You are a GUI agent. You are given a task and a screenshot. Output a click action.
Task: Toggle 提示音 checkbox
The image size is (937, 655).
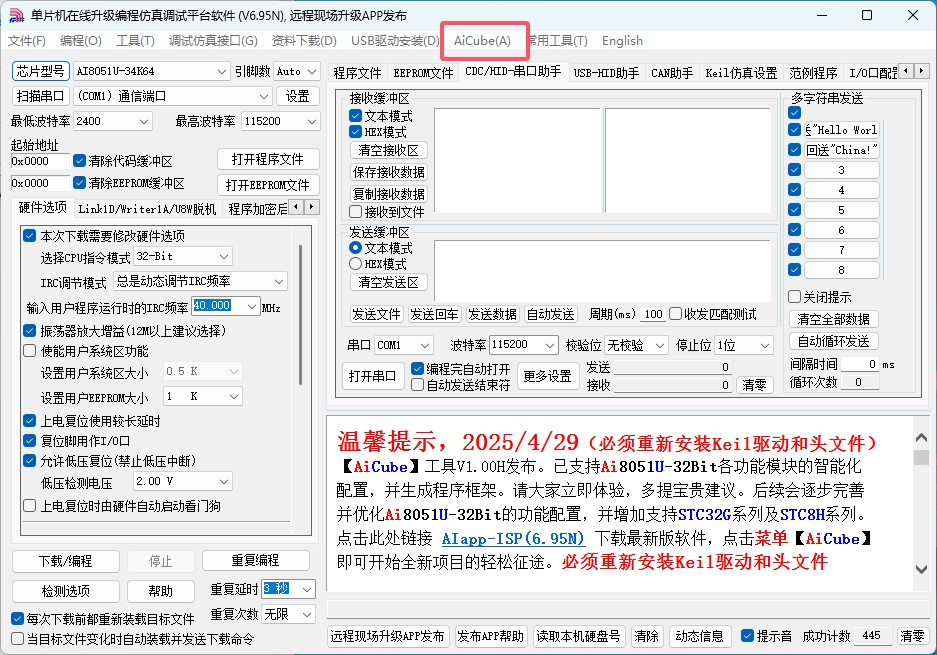pyautogui.click(x=747, y=636)
